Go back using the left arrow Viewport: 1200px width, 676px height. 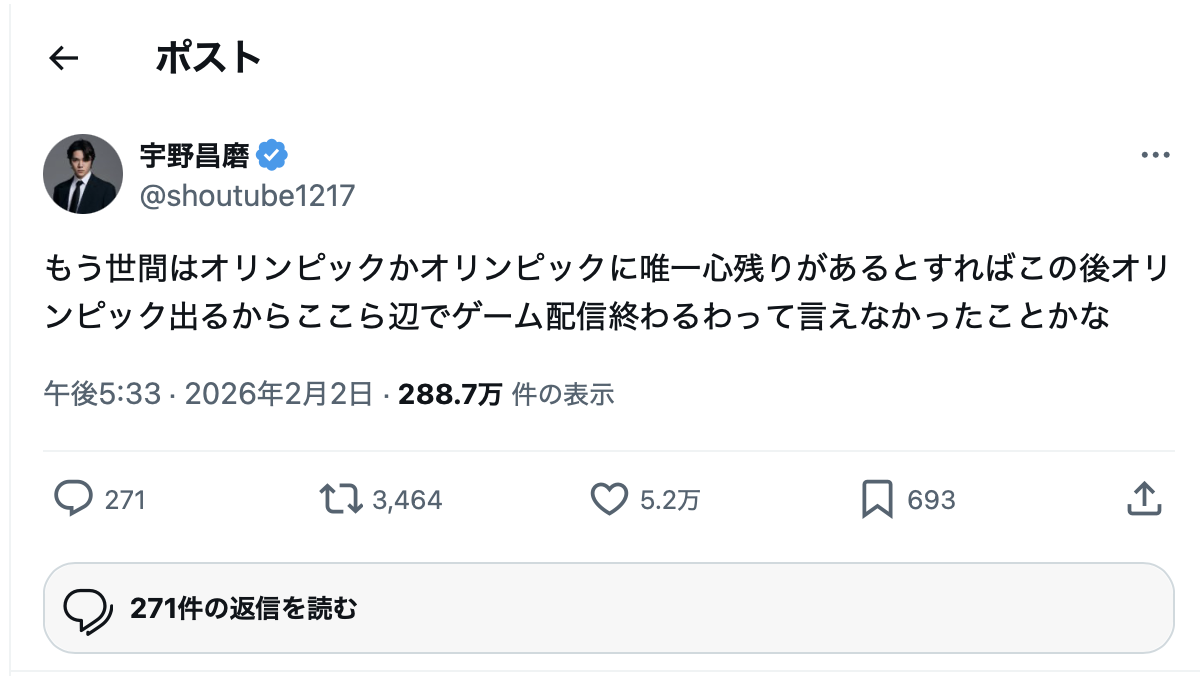64,59
